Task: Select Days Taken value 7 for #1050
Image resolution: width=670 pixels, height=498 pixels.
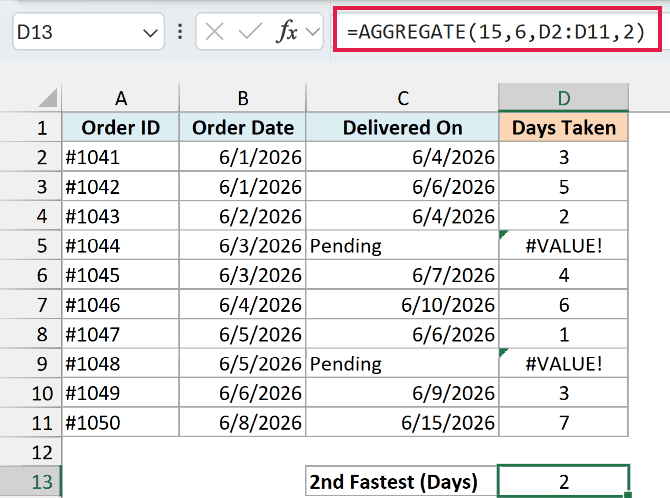Action: click(x=564, y=422)
